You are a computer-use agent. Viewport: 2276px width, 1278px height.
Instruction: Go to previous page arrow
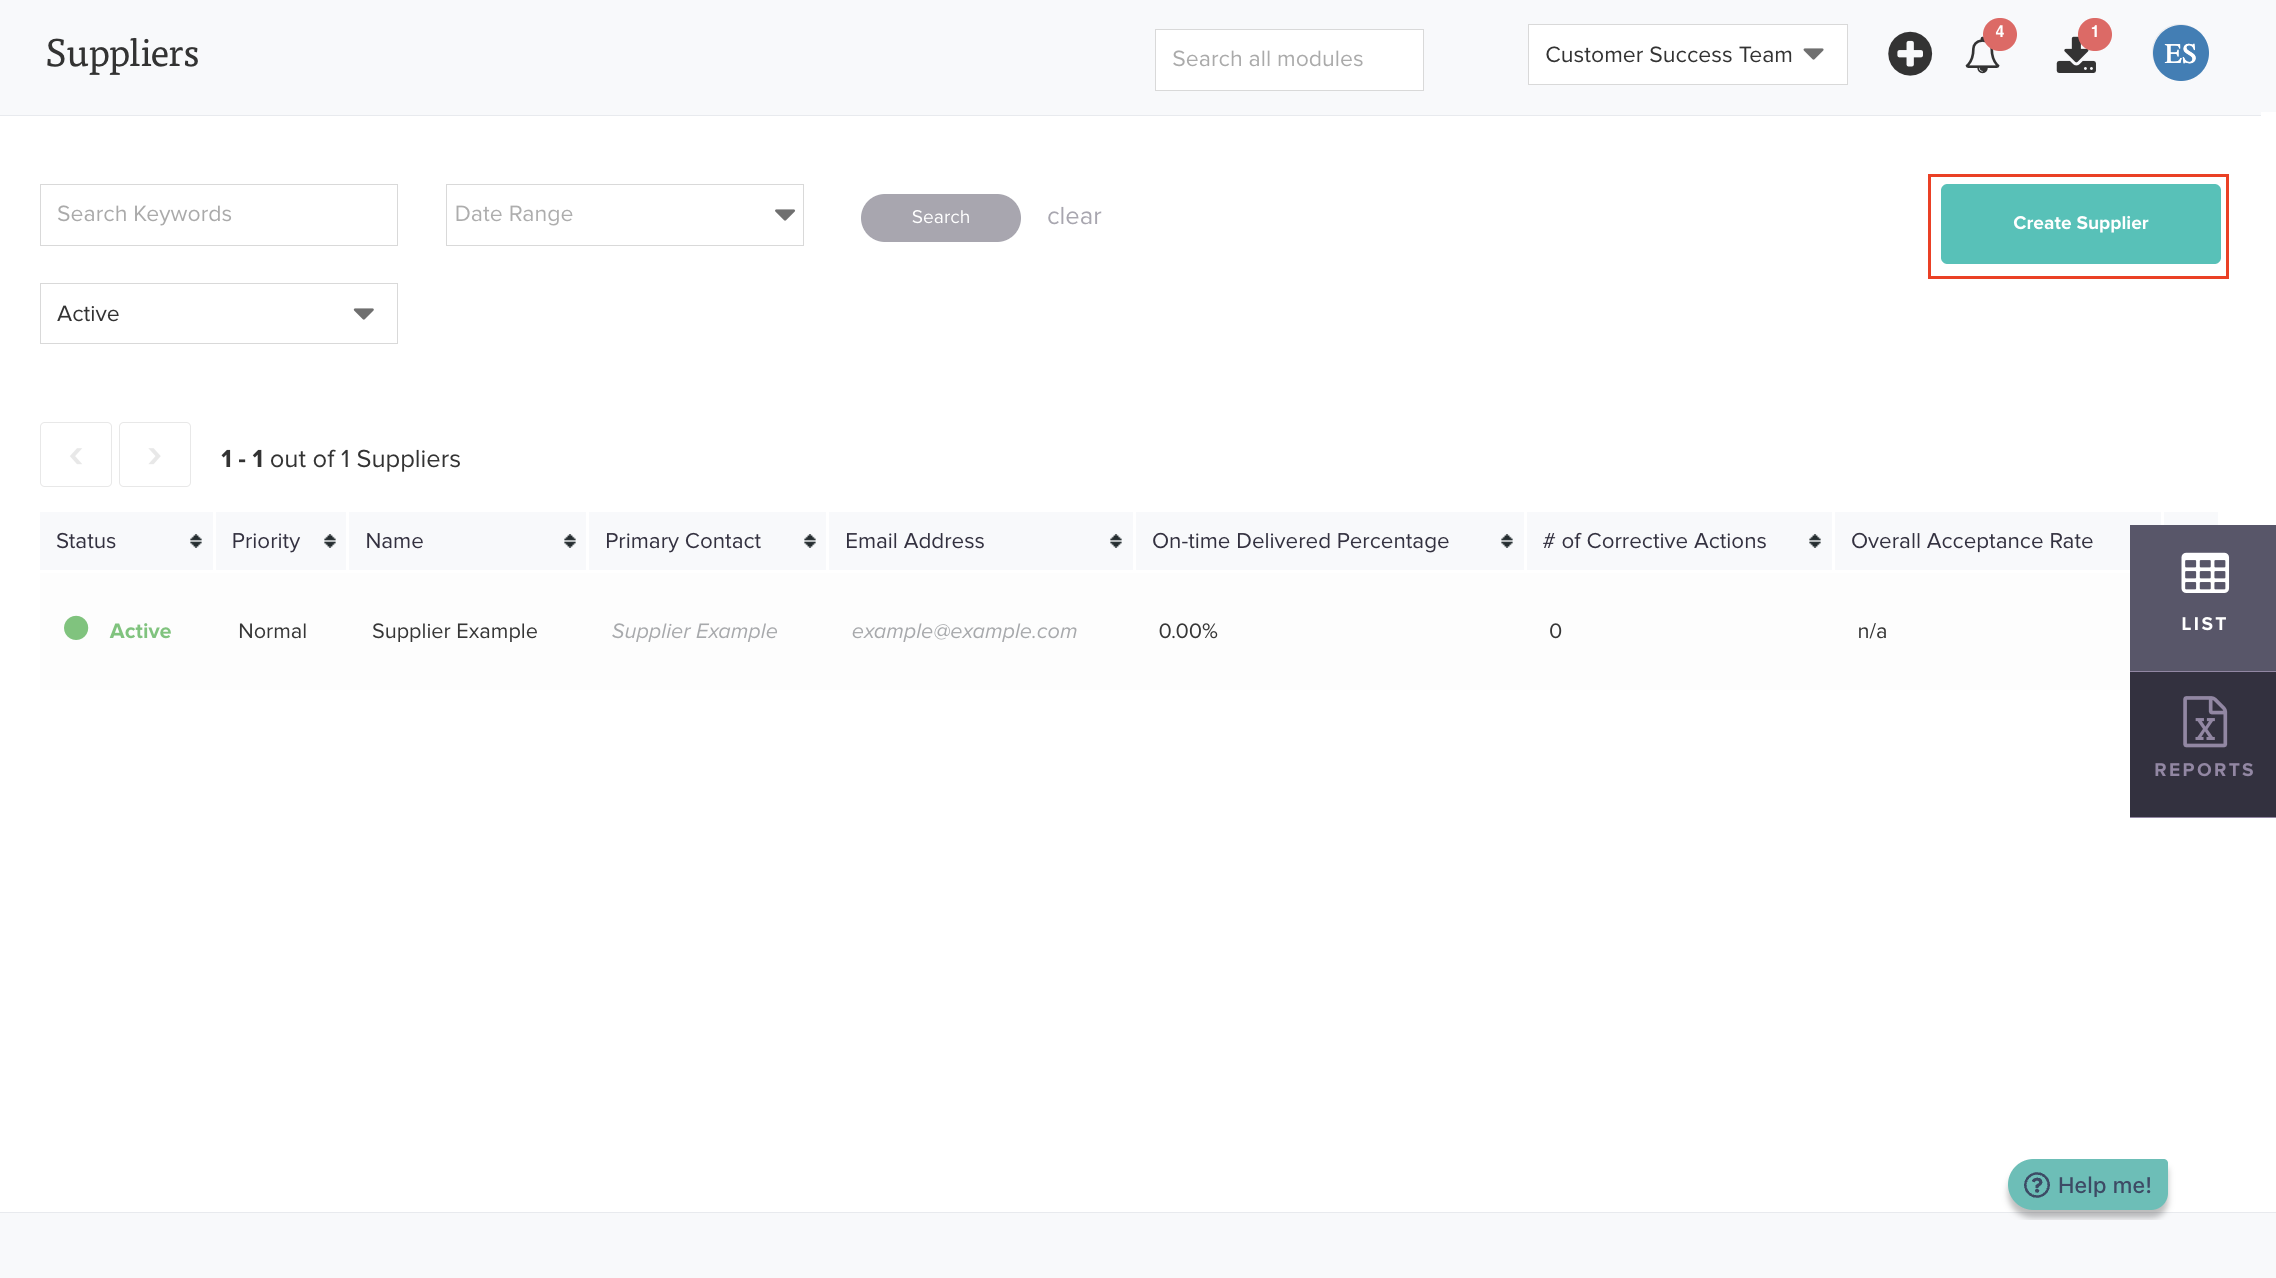pos(76,455)
